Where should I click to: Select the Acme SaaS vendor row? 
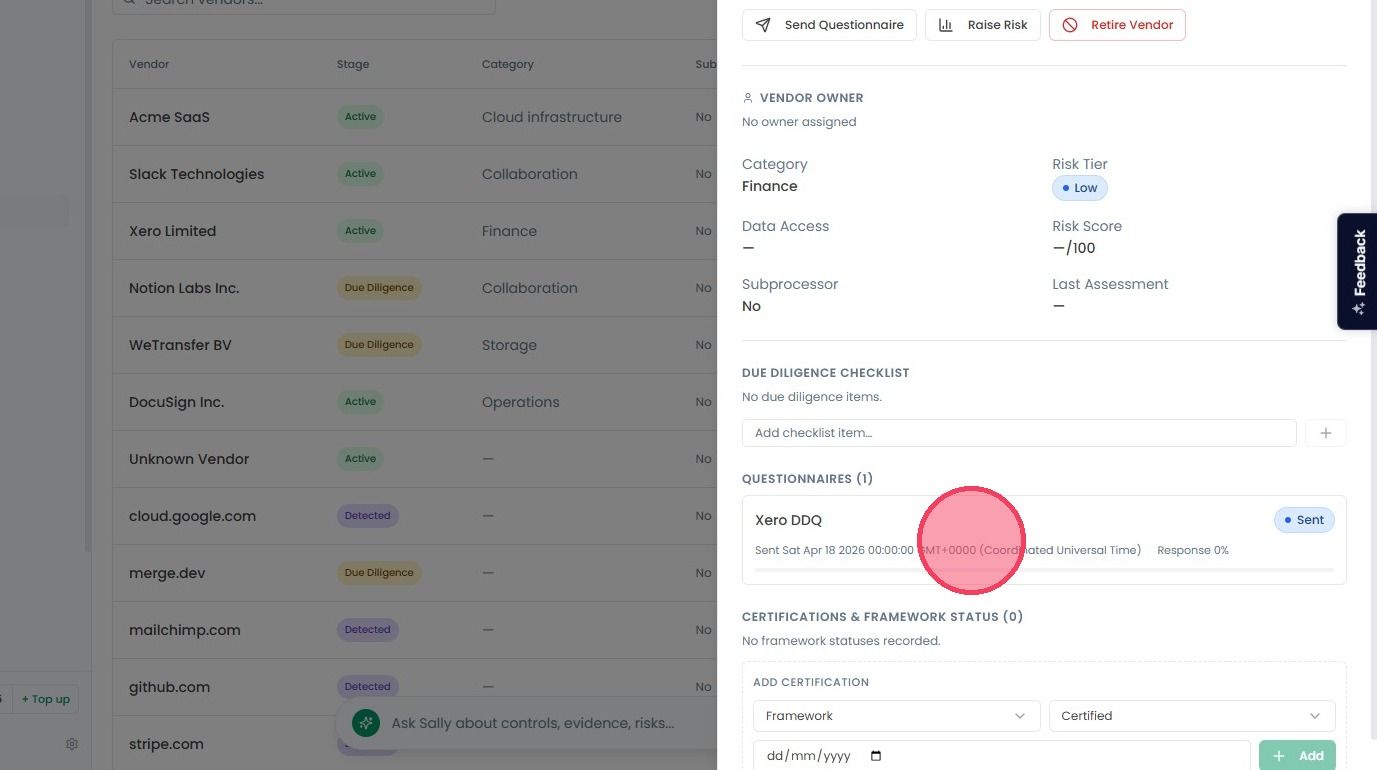[415, 117]
